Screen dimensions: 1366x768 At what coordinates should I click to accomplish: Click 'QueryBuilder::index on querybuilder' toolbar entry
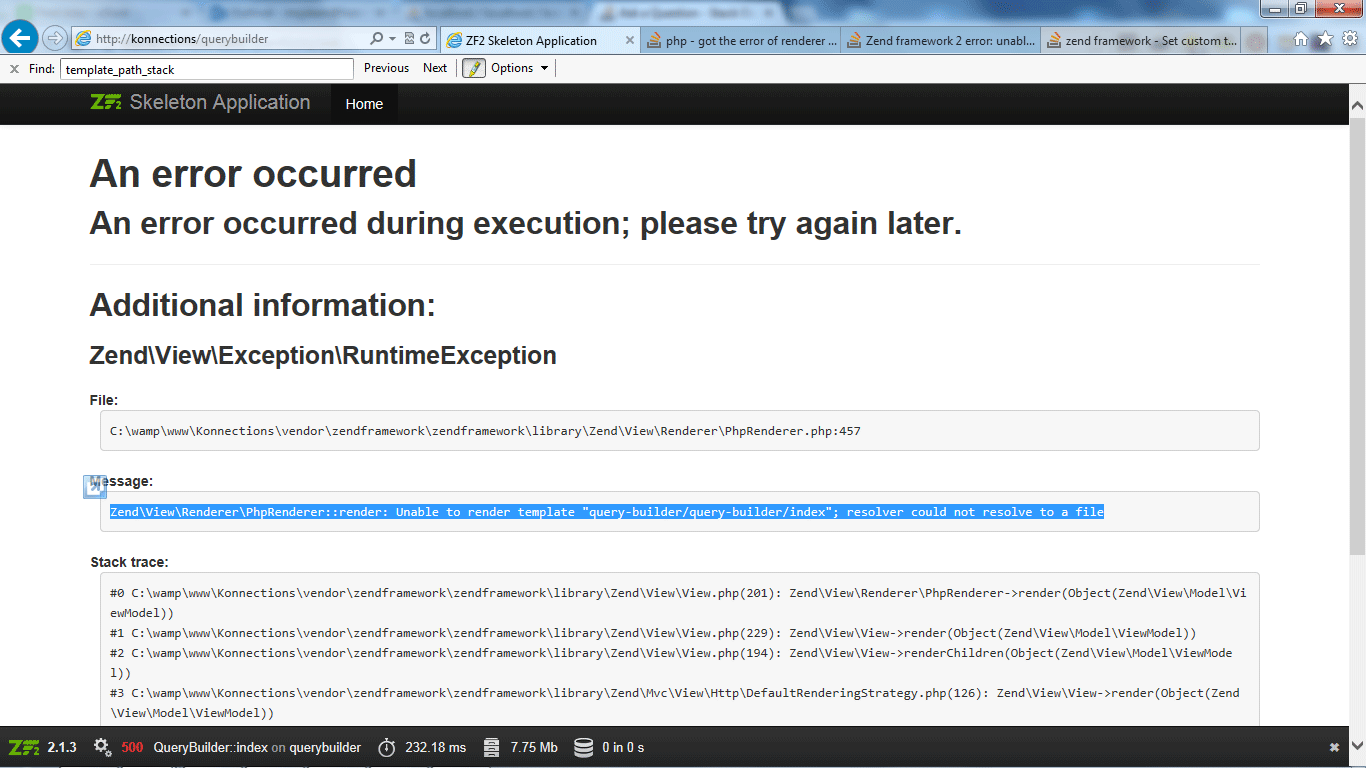pos(257,747)
